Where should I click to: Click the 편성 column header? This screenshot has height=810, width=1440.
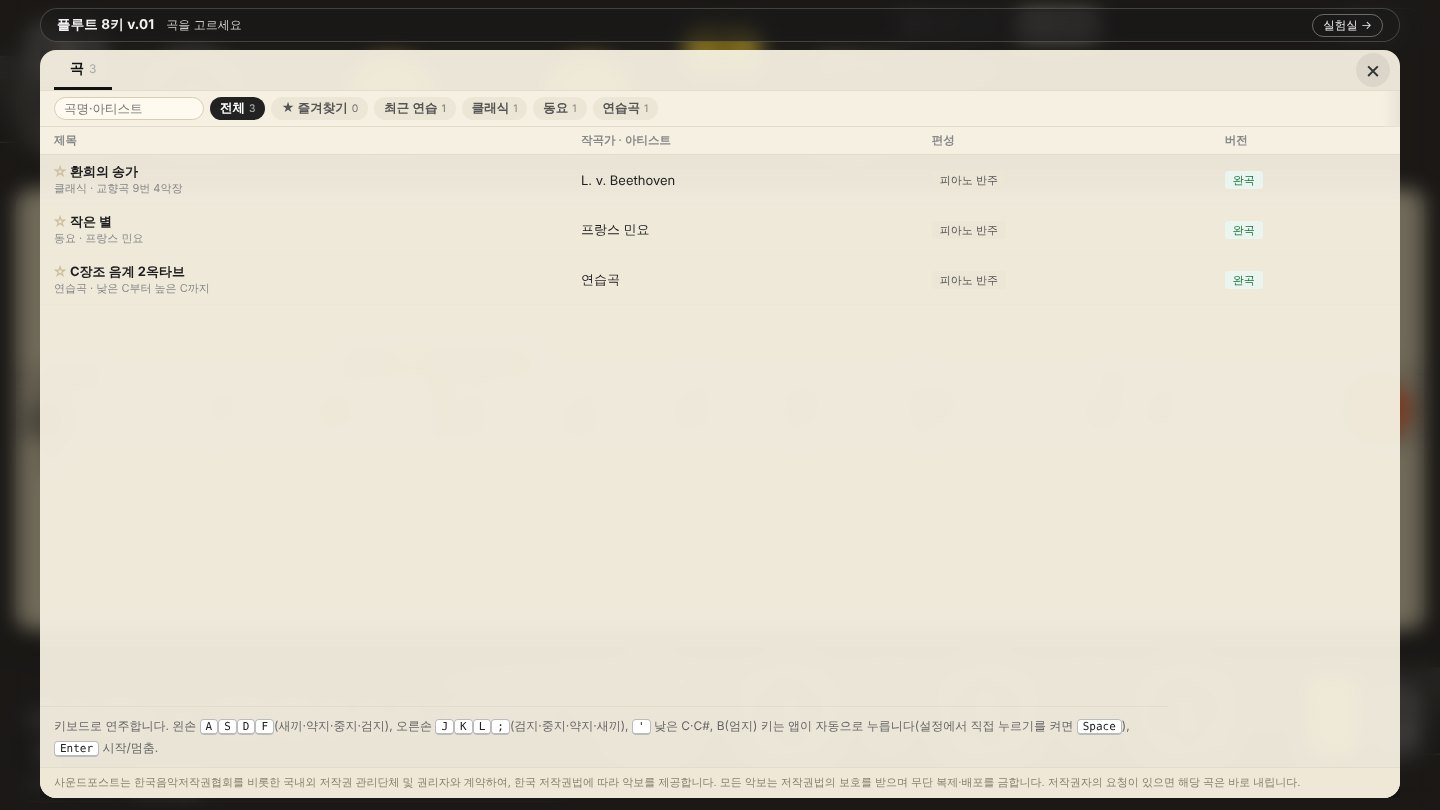[x=943, y=141]
